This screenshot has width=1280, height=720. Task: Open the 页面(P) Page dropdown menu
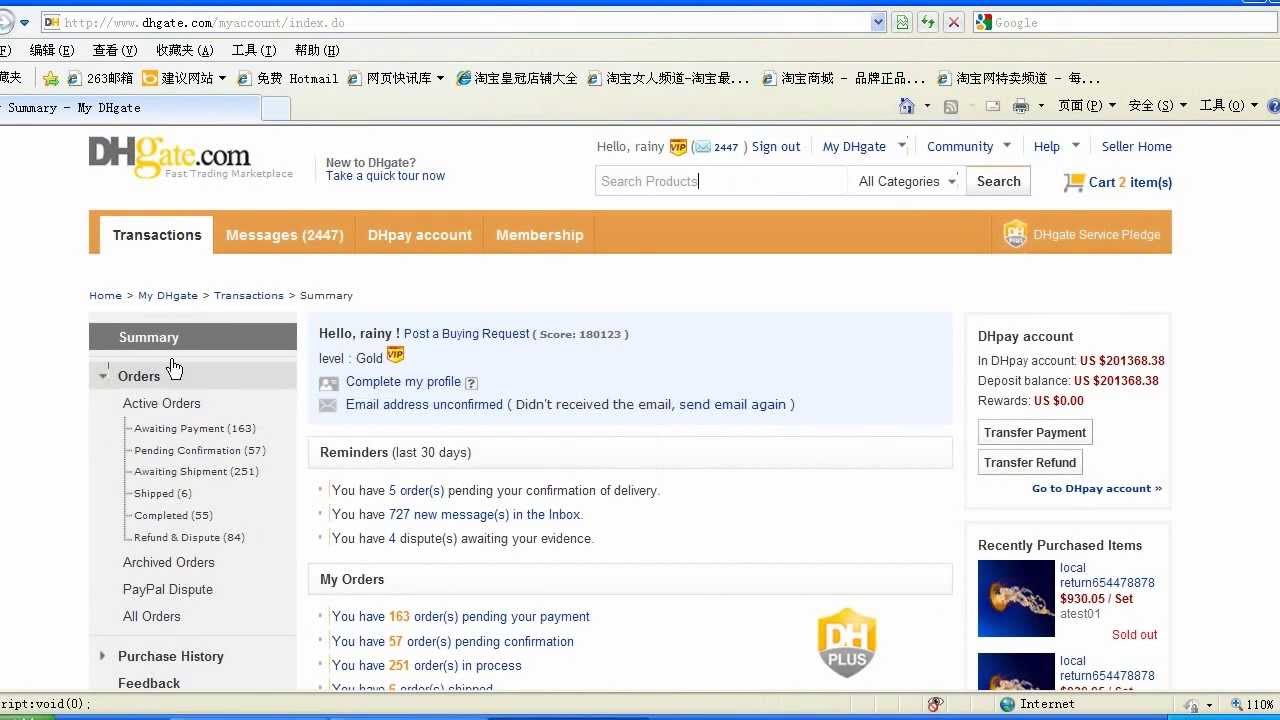[x=1086, y=106]
